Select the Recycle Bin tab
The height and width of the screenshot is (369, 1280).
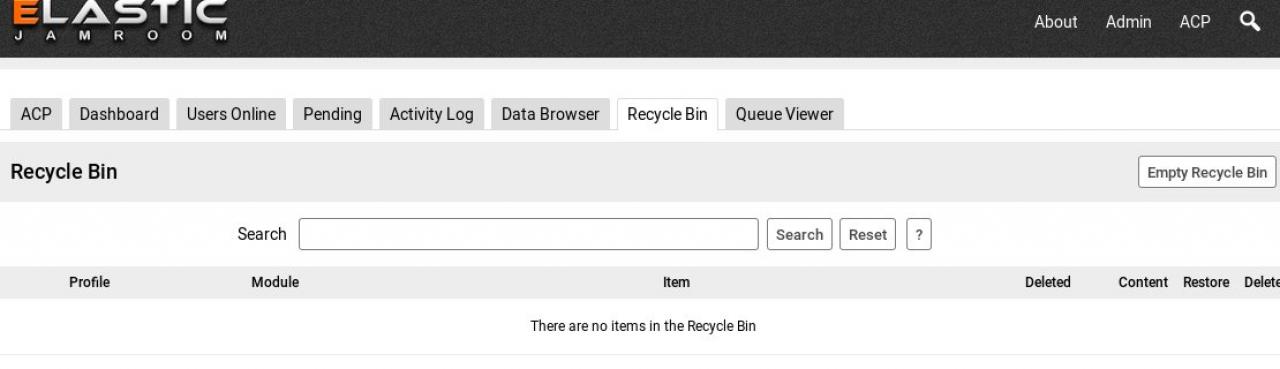click(667, 114)
